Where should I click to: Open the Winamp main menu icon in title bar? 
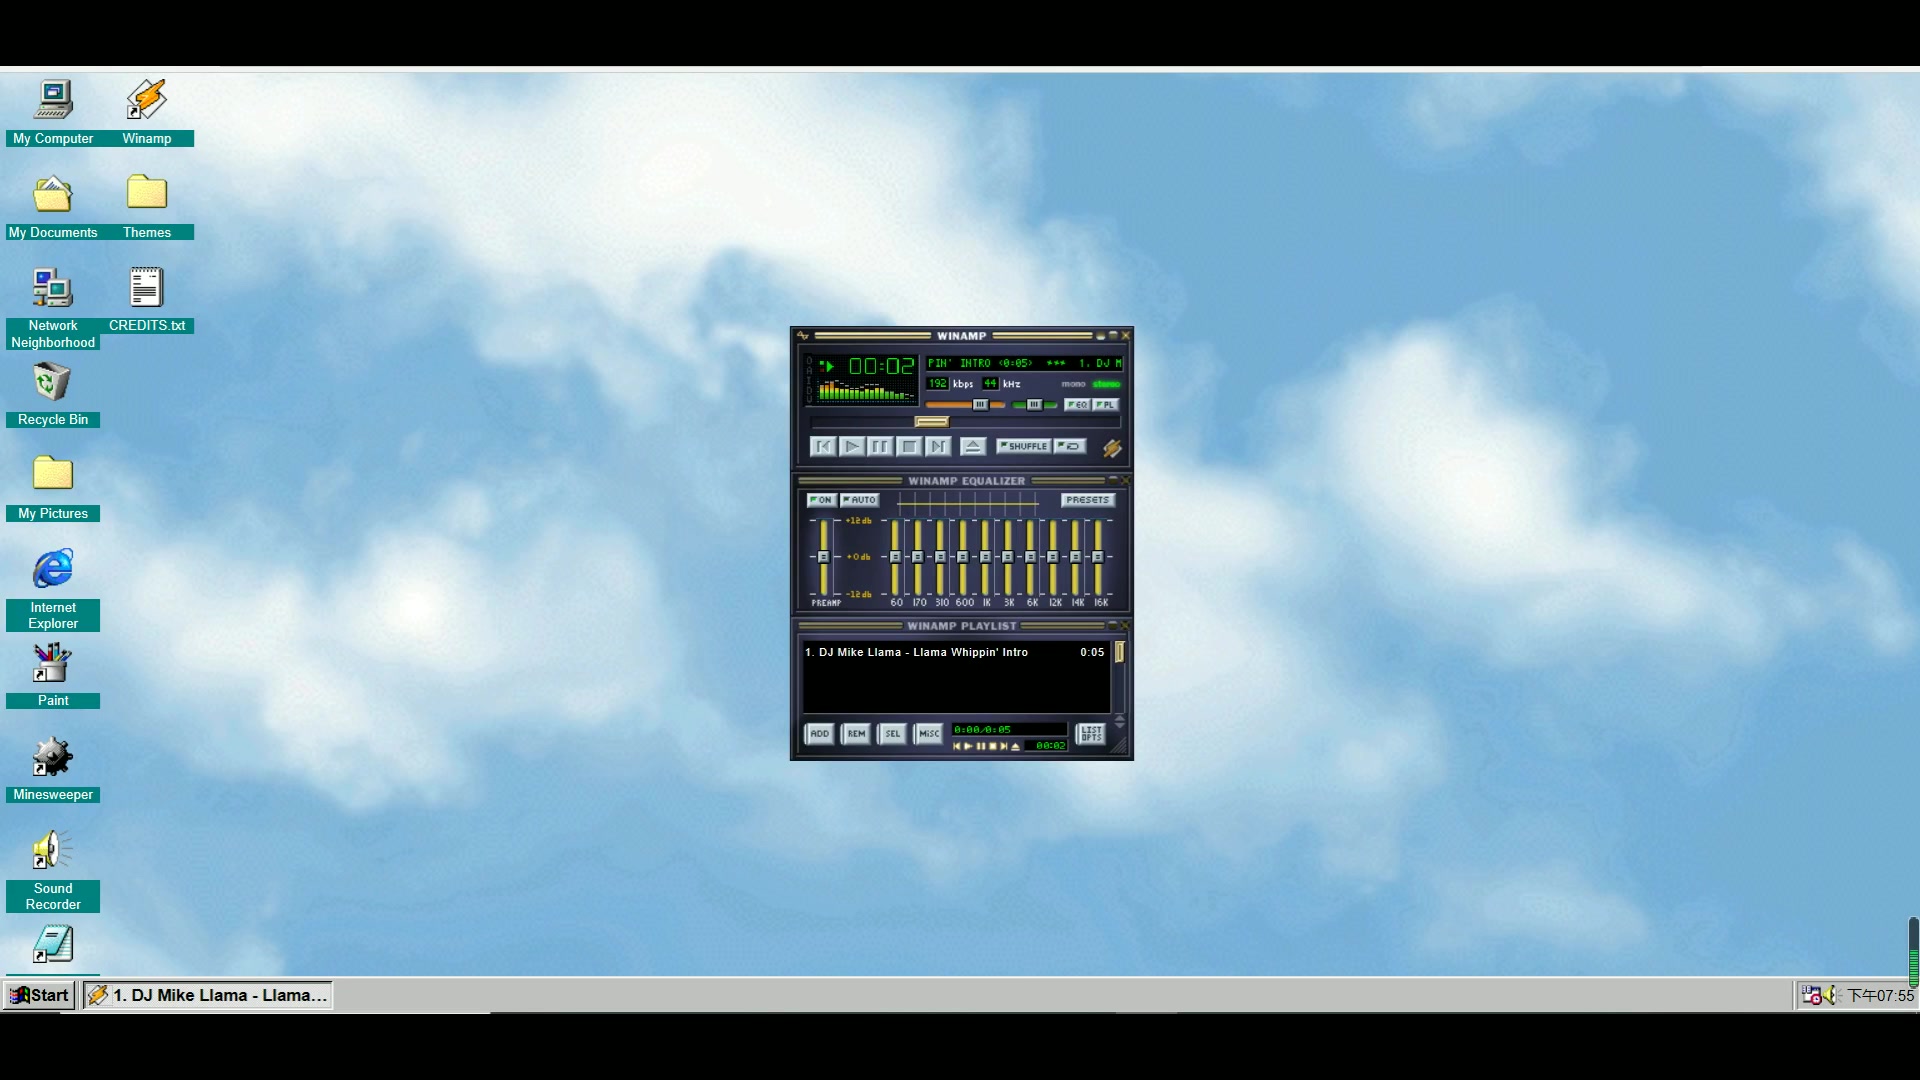point(803,336)
